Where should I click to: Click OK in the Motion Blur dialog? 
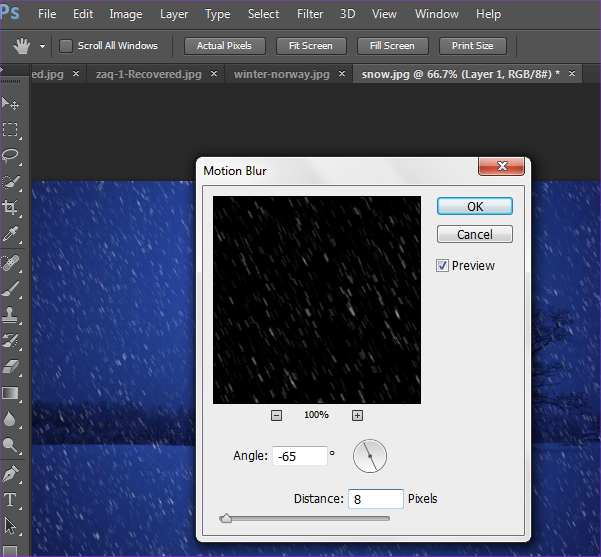pos(475,206)
